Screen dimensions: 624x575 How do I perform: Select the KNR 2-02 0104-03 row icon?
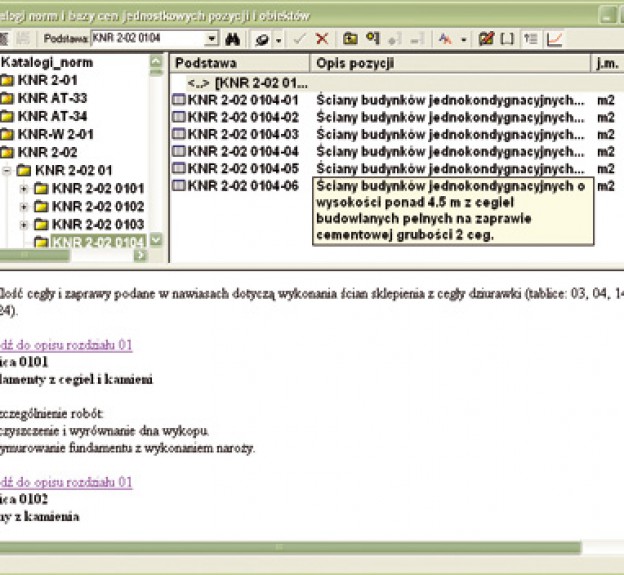point(179,134)
